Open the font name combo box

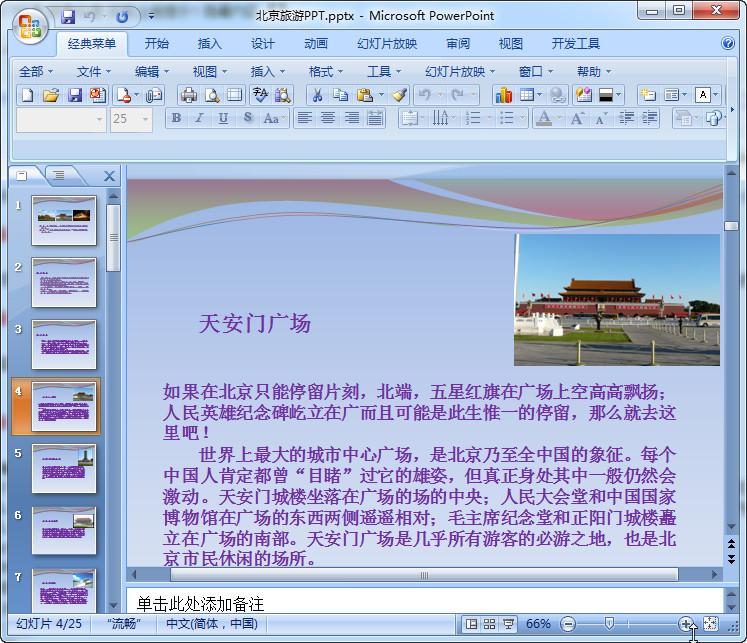click(x=61, y=119)
